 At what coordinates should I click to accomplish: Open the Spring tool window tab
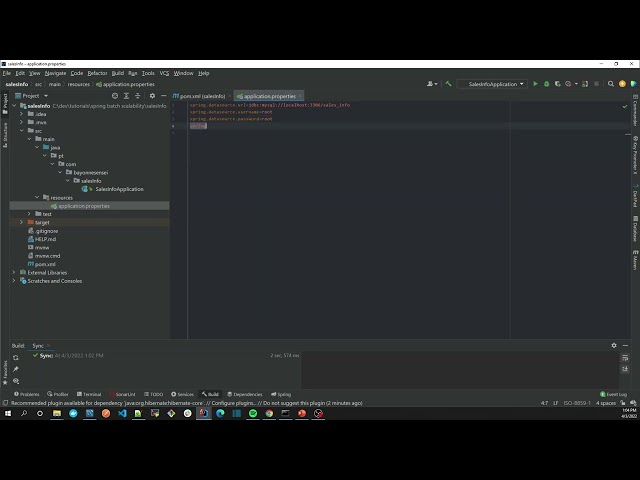pyautogui.click(x=281, y=394)
